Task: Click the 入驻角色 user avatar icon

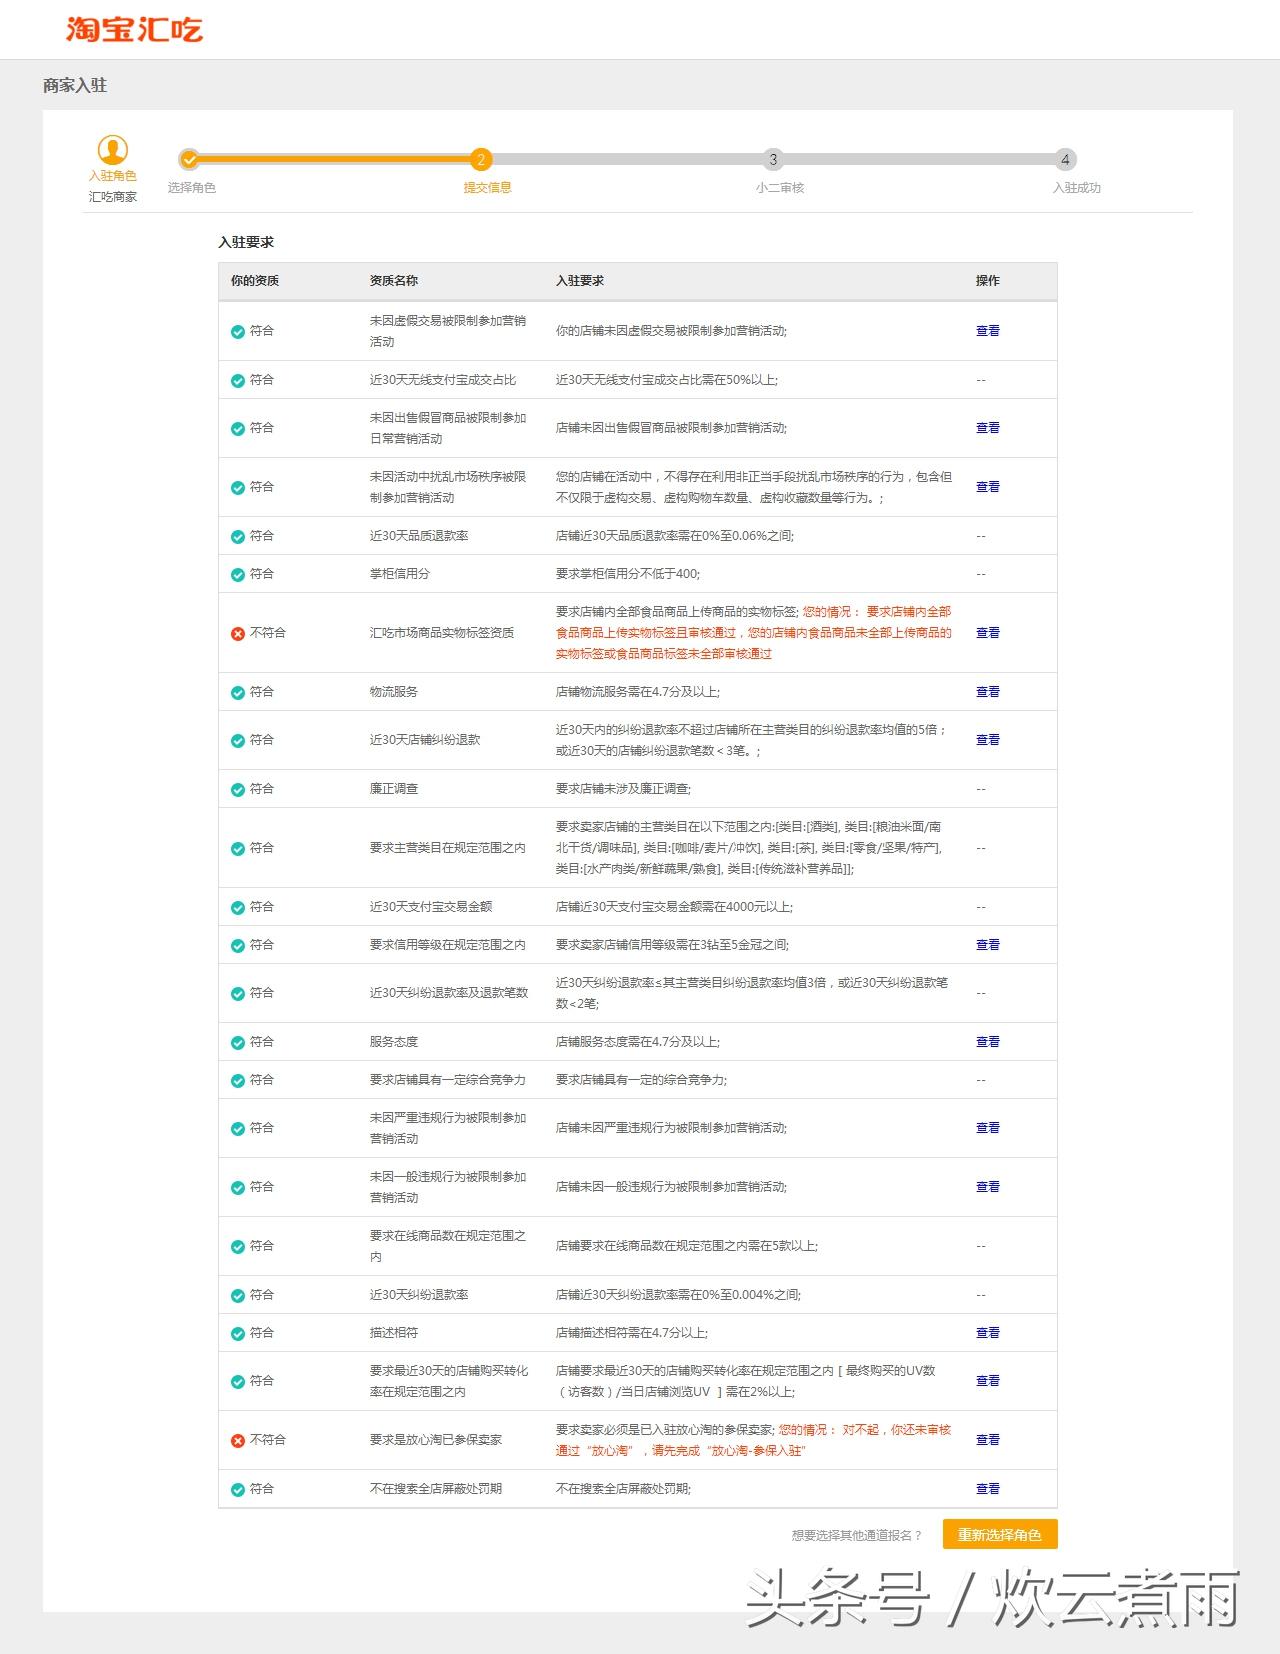Action: 113,150
